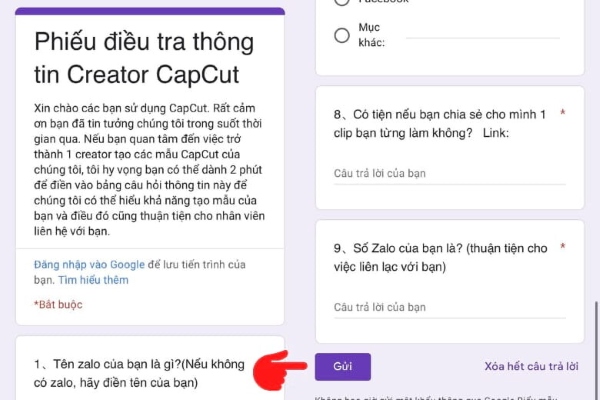This screenshot has height=400, width=600.
Task: Click the question 8 clip sharing prompt text
Action: tap(440, 124)
